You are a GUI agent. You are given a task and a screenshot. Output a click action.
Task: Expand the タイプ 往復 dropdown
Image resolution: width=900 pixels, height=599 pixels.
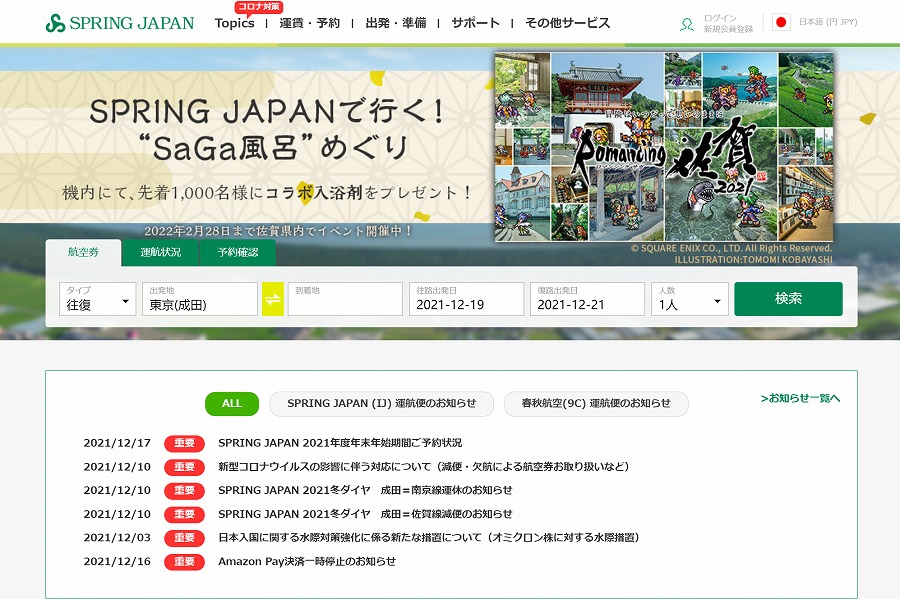pos(98,299)
